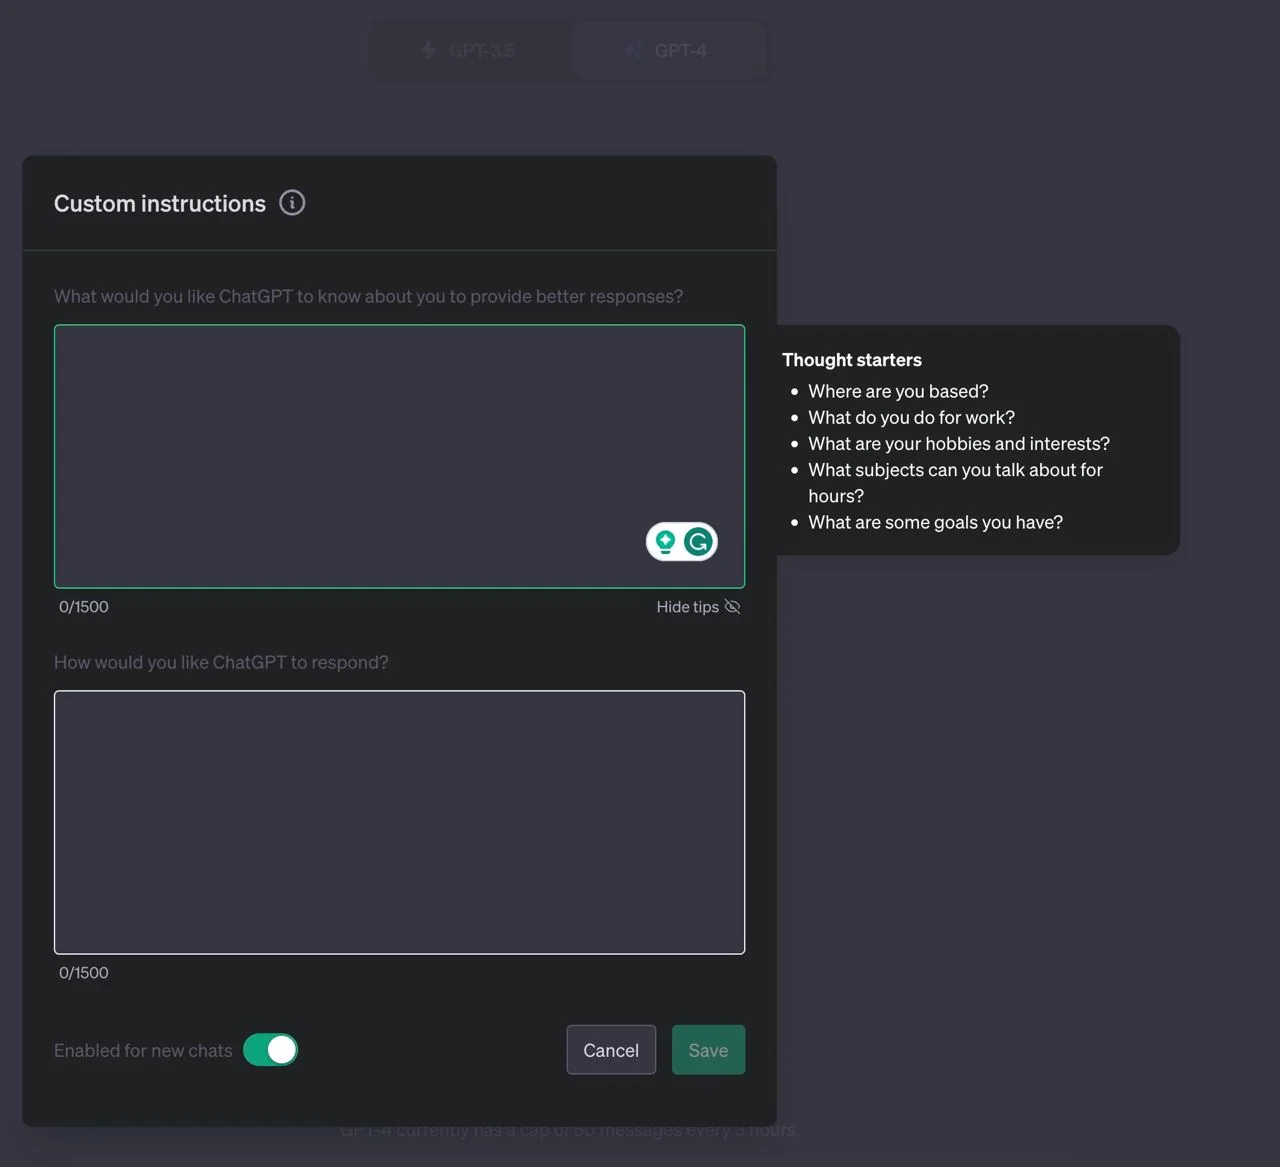Switch to the GPT-3.5 model tab

[470, 50]
